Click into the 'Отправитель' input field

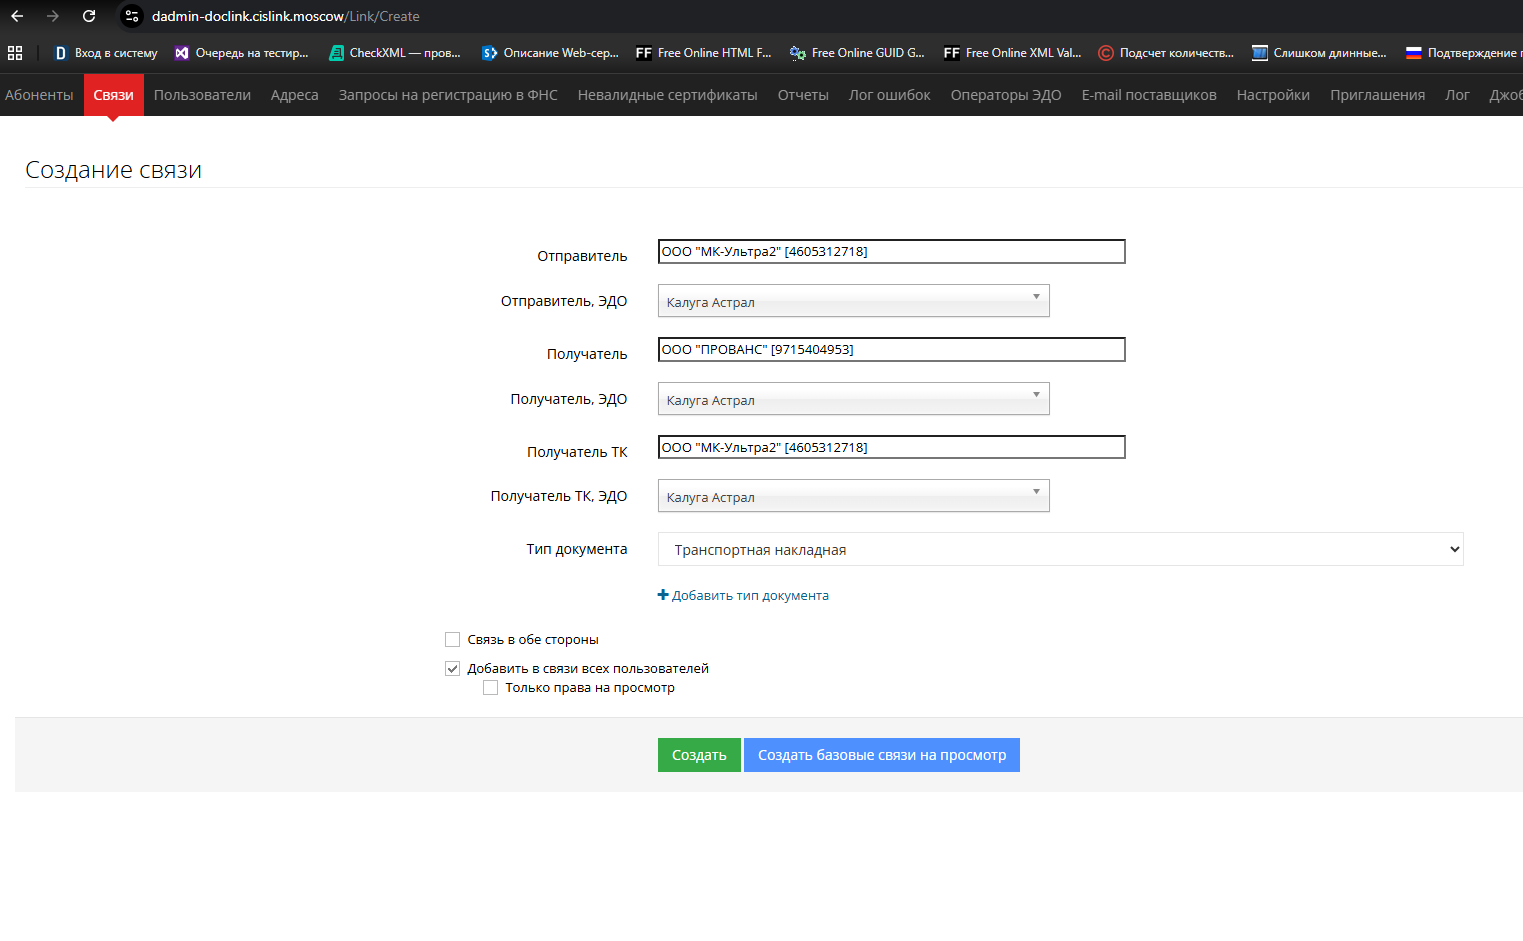coord(892,252)
